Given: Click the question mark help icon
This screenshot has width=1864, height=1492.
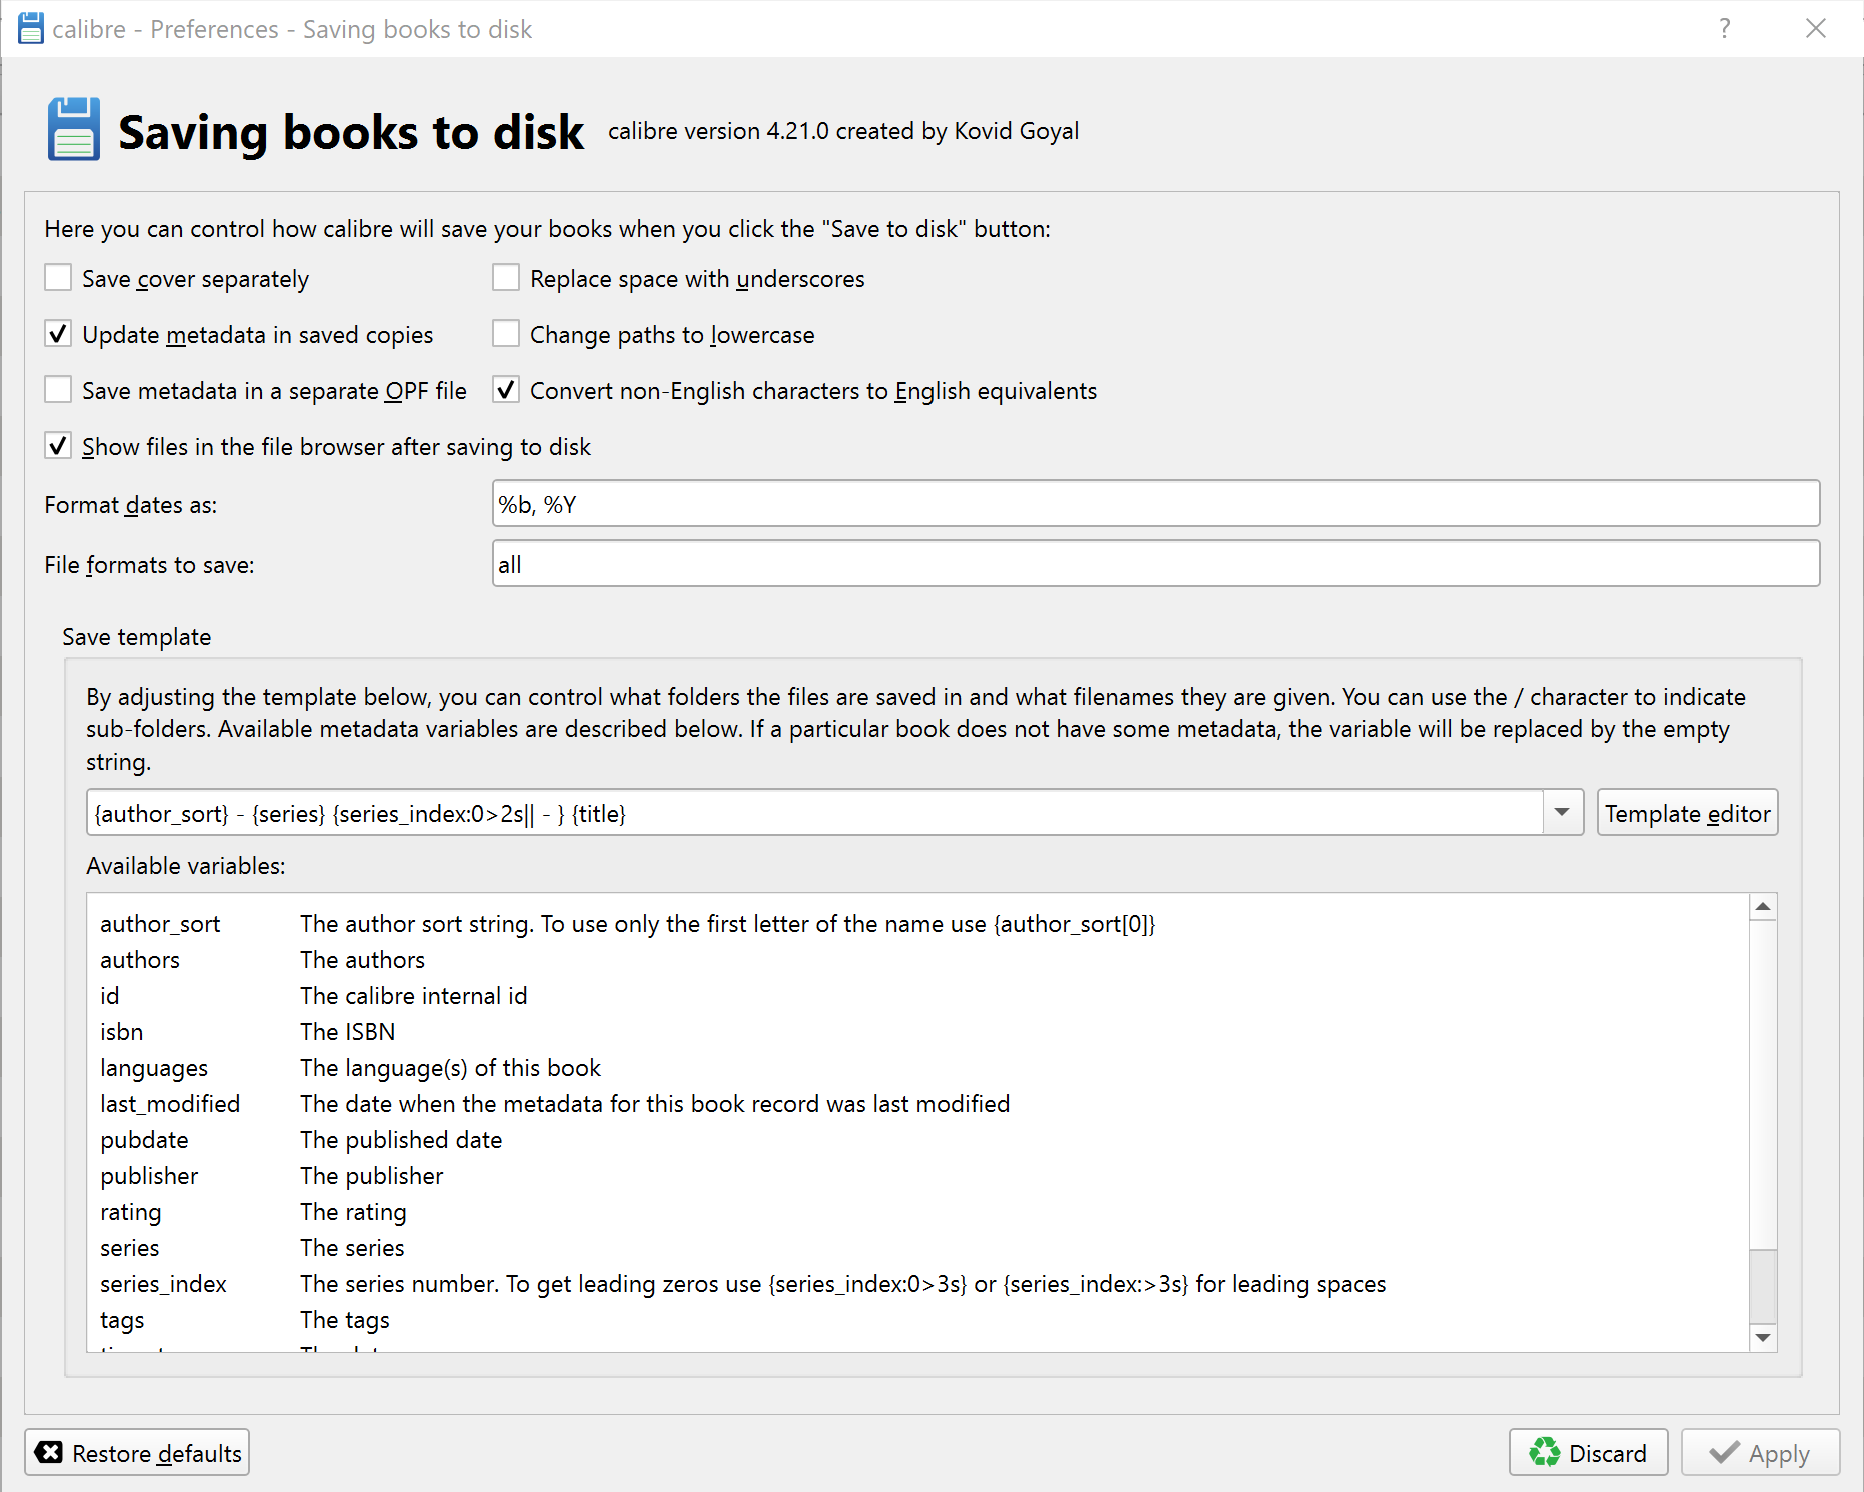Looking at the screenshot, I should point(1724,28).
